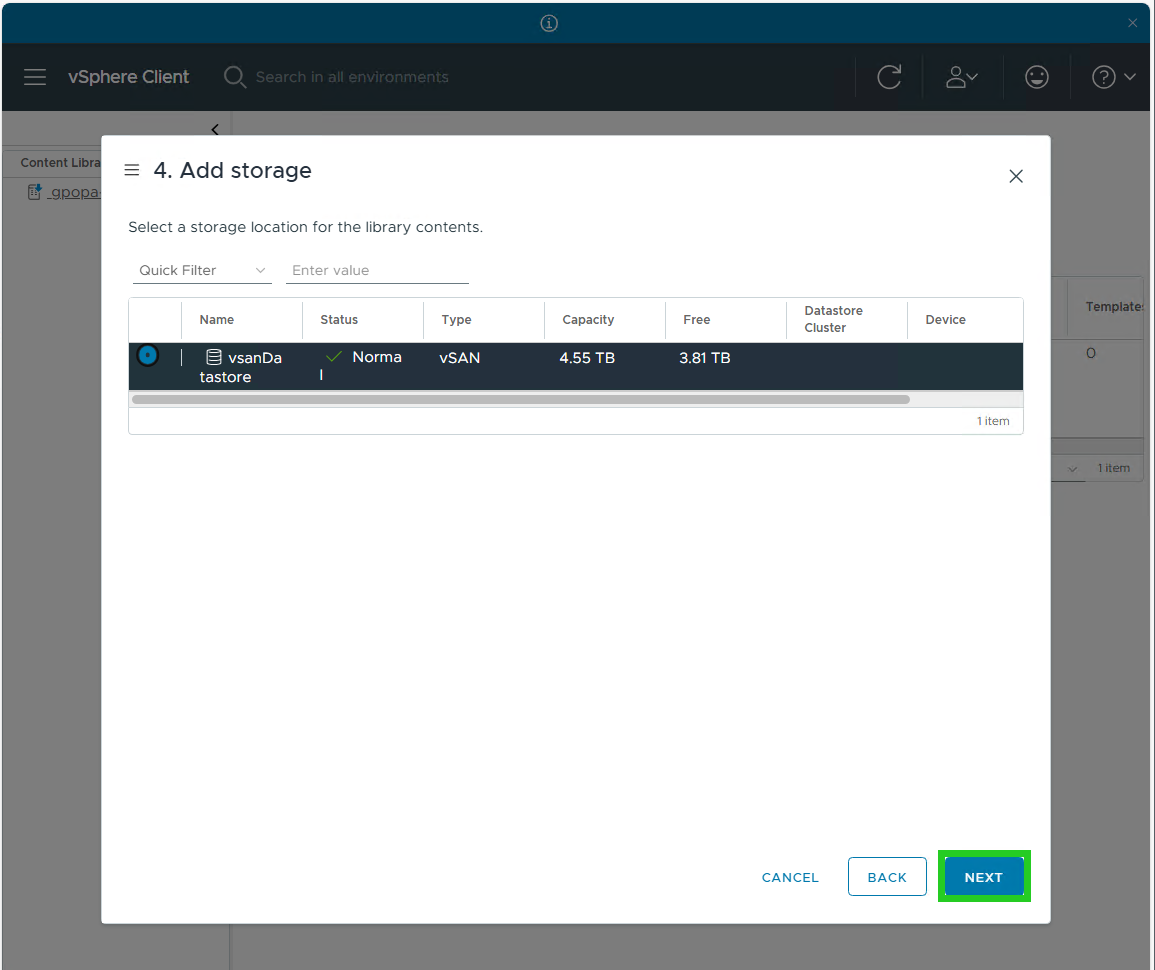Viewport: 1155px width, 970px height.
Task: Refresh the vSphere Client view
Action: tap(889, 77)
